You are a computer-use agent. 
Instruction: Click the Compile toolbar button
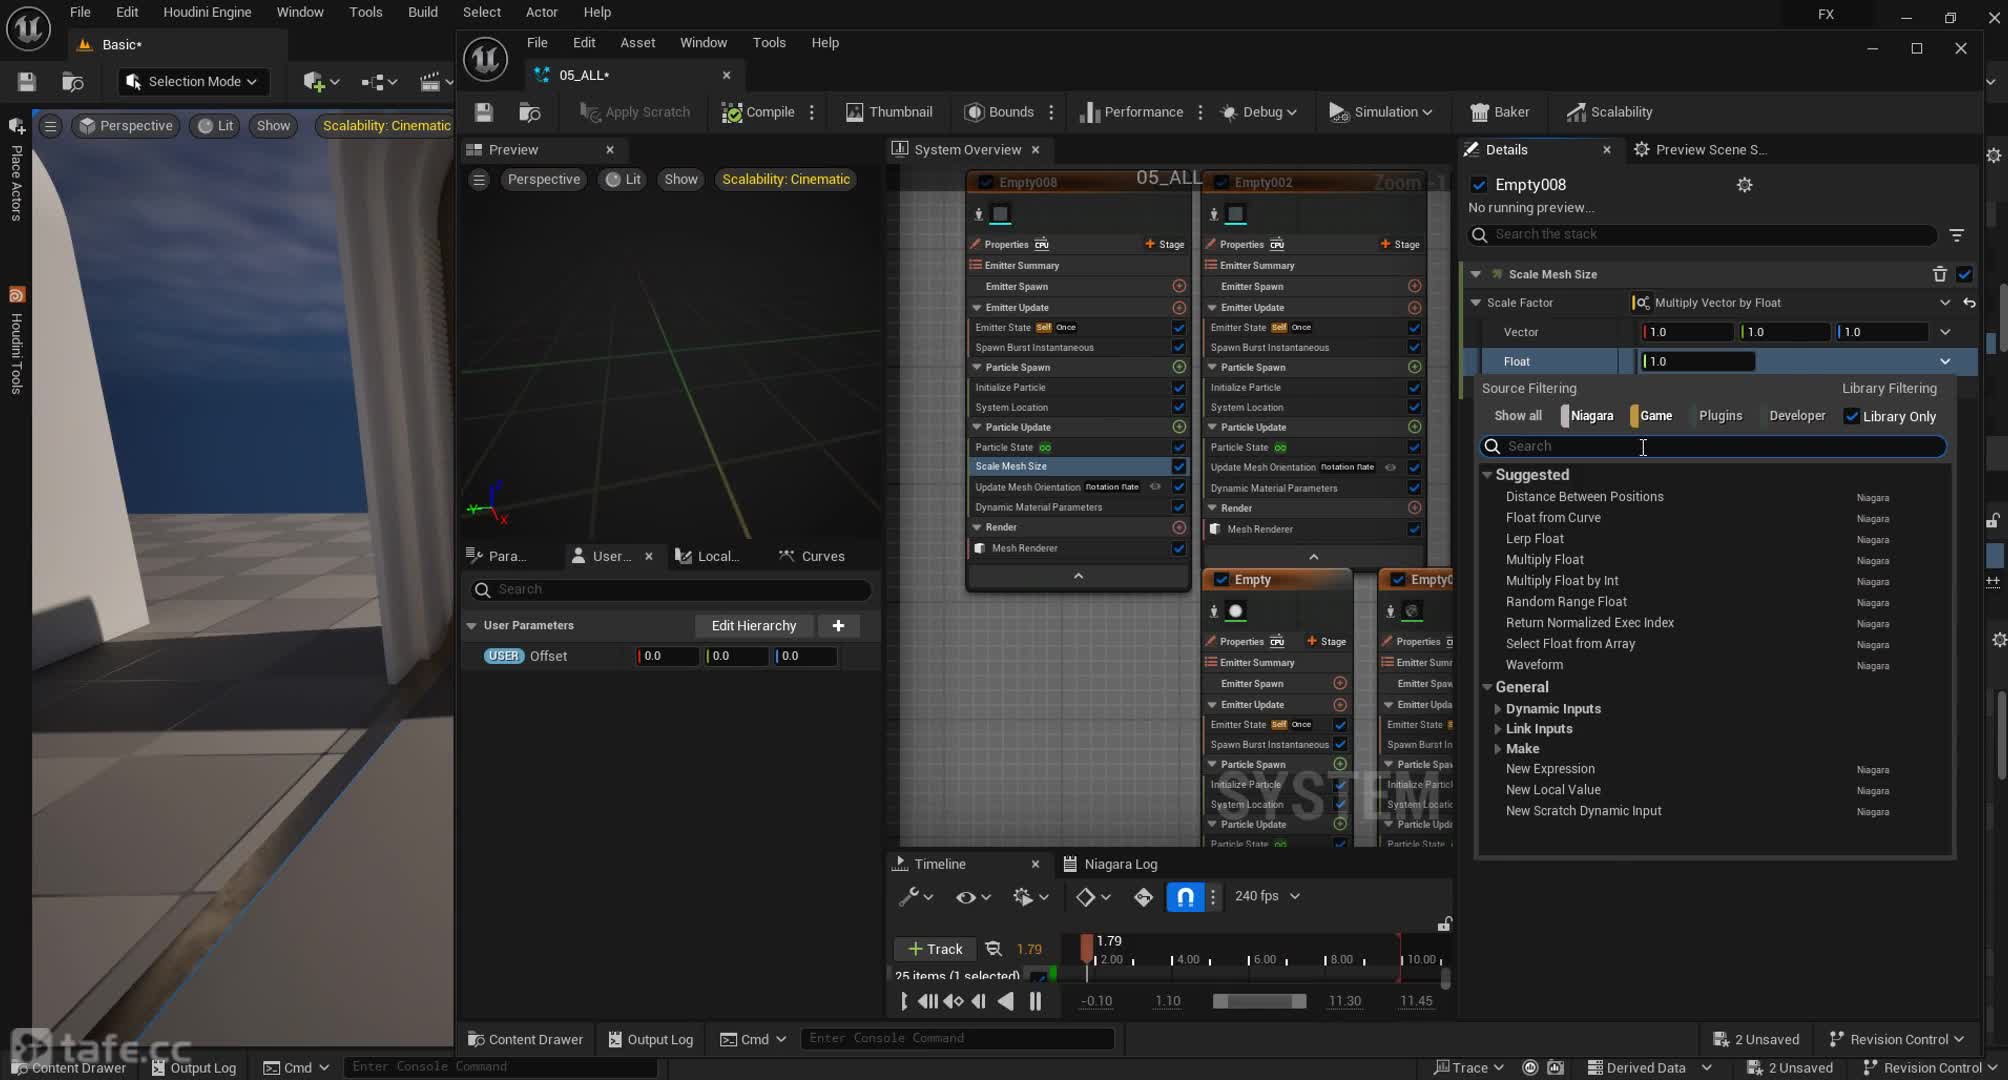tap(759, 112)
